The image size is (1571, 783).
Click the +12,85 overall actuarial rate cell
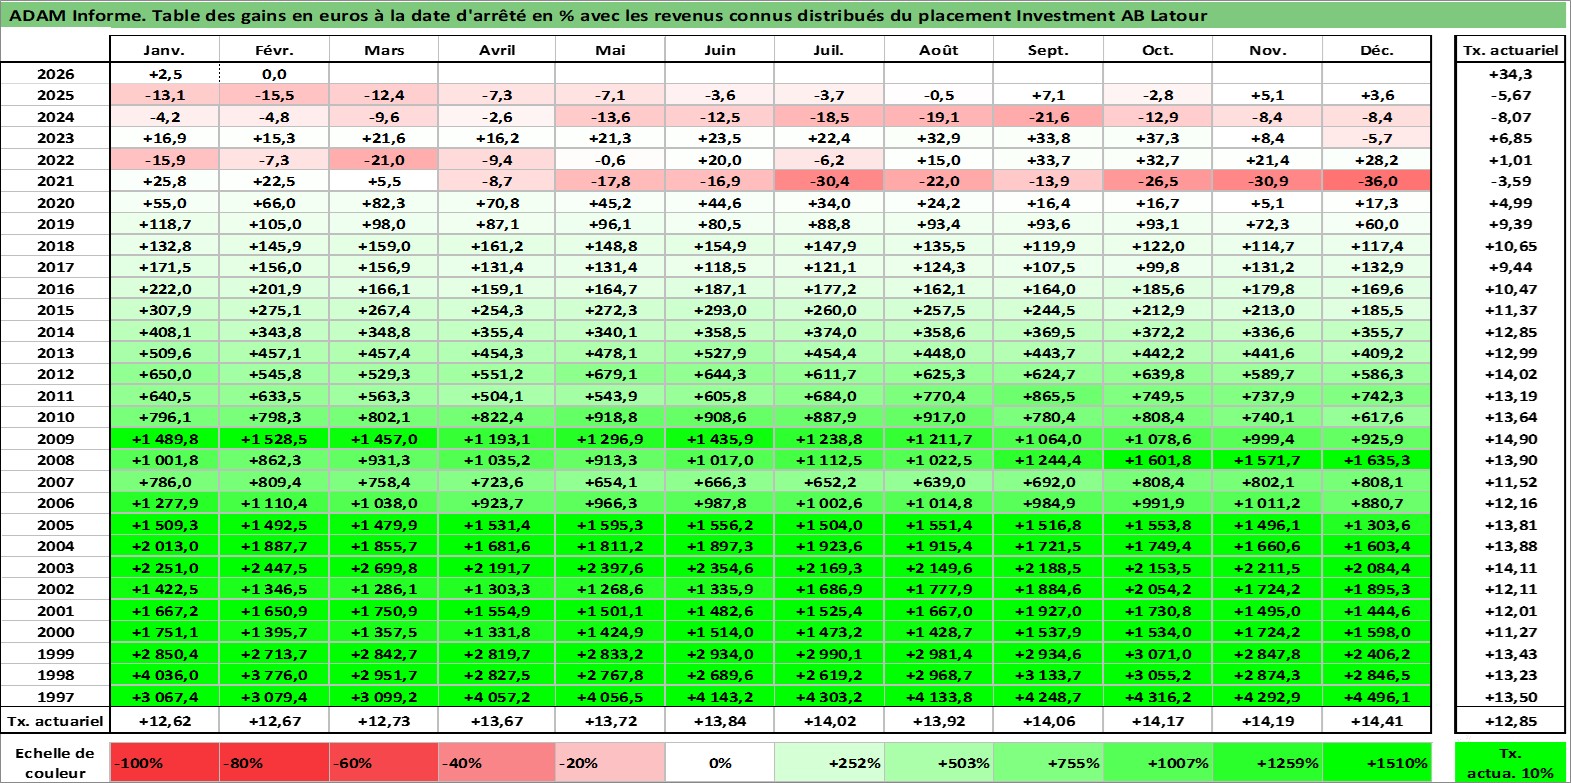click(x=1510, y=720)
